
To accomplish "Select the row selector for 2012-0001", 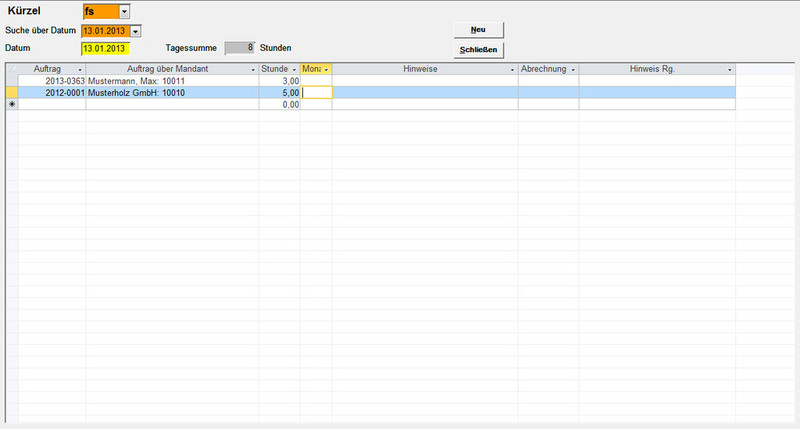I will pyautogui.click(x=12, y=92).
